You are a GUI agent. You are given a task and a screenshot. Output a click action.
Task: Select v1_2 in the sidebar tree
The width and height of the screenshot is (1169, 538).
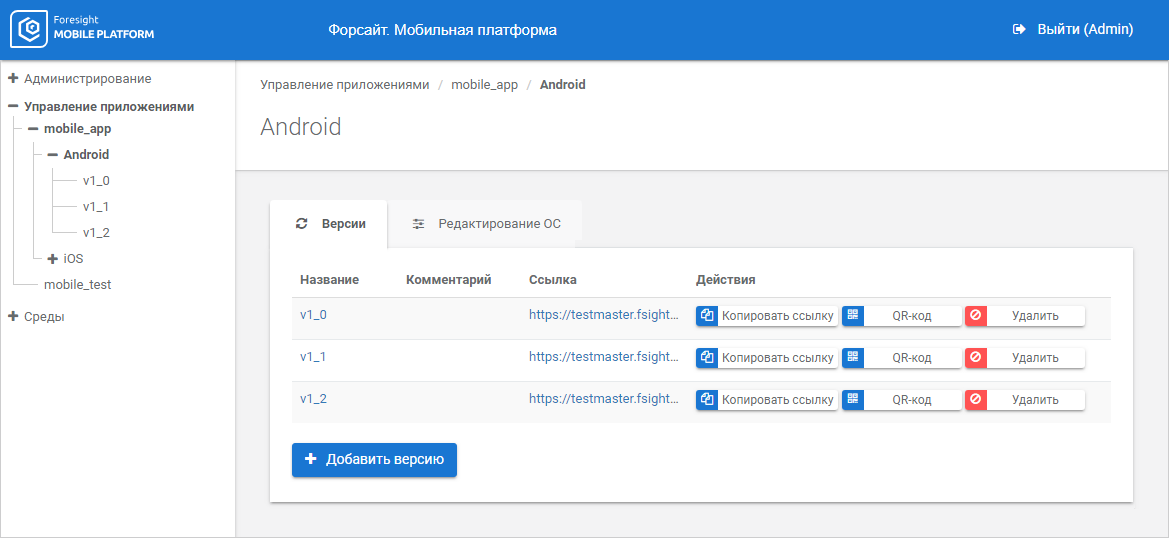(96, 233)
